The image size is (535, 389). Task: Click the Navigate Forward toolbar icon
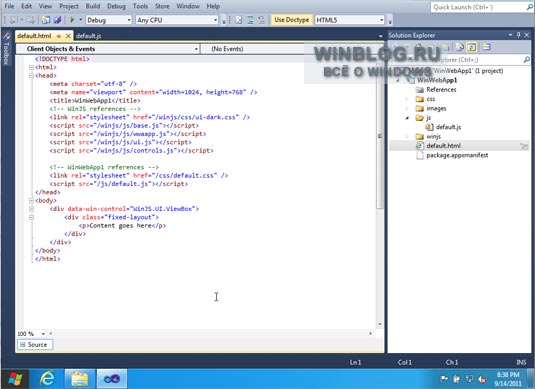pyautogui.click(x=30, y=20)
